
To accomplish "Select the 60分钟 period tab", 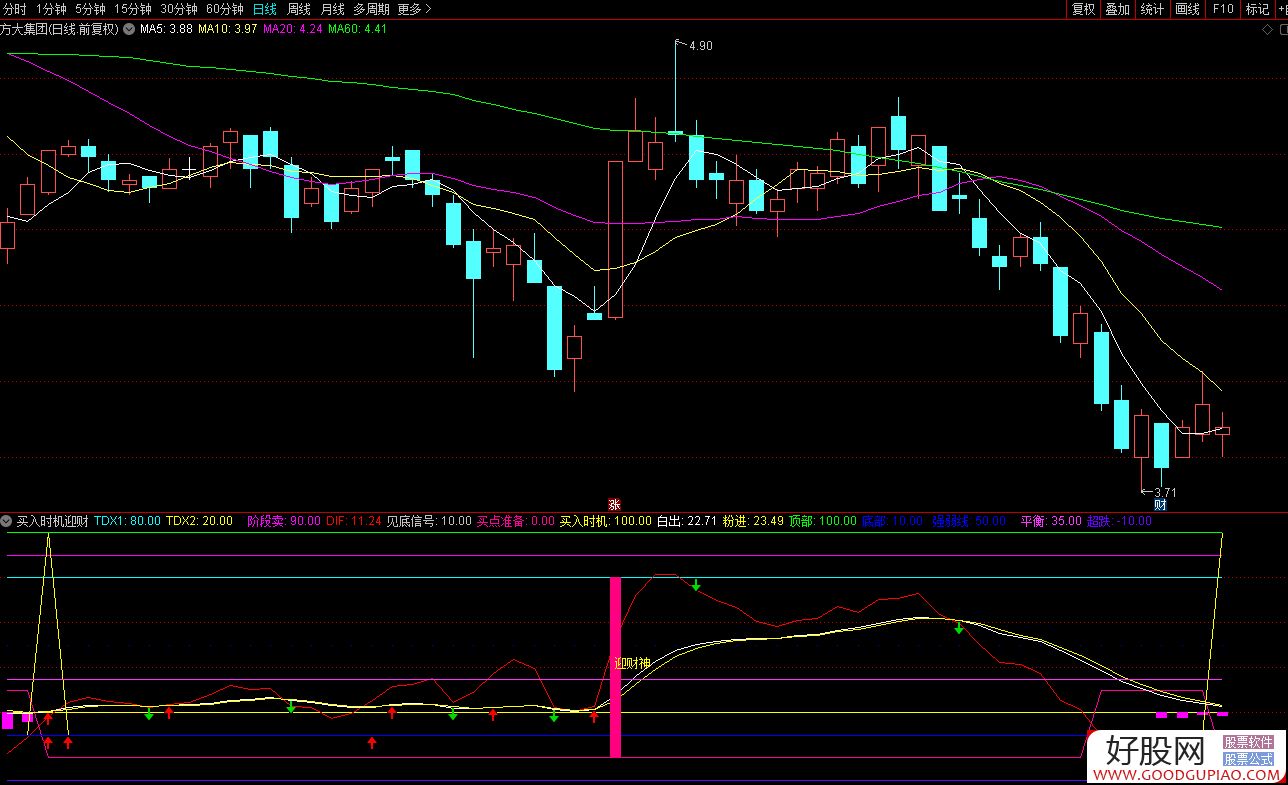I will tap(225, 9).
